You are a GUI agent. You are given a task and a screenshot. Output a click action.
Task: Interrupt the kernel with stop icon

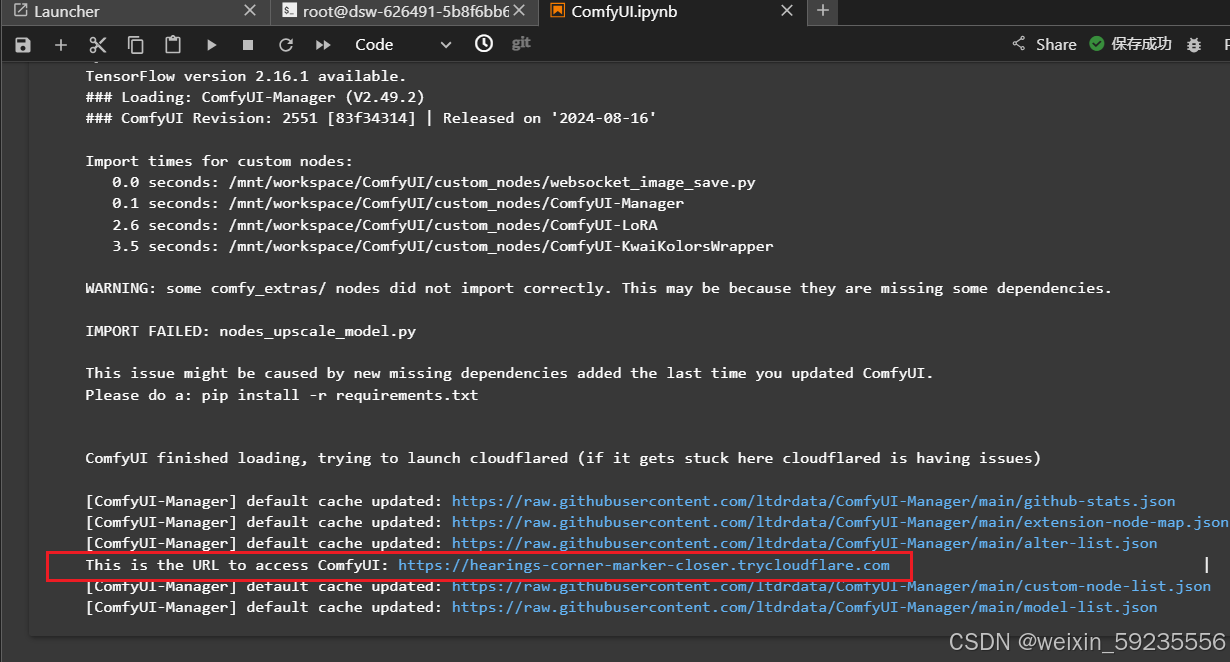(x=248, y=45)
